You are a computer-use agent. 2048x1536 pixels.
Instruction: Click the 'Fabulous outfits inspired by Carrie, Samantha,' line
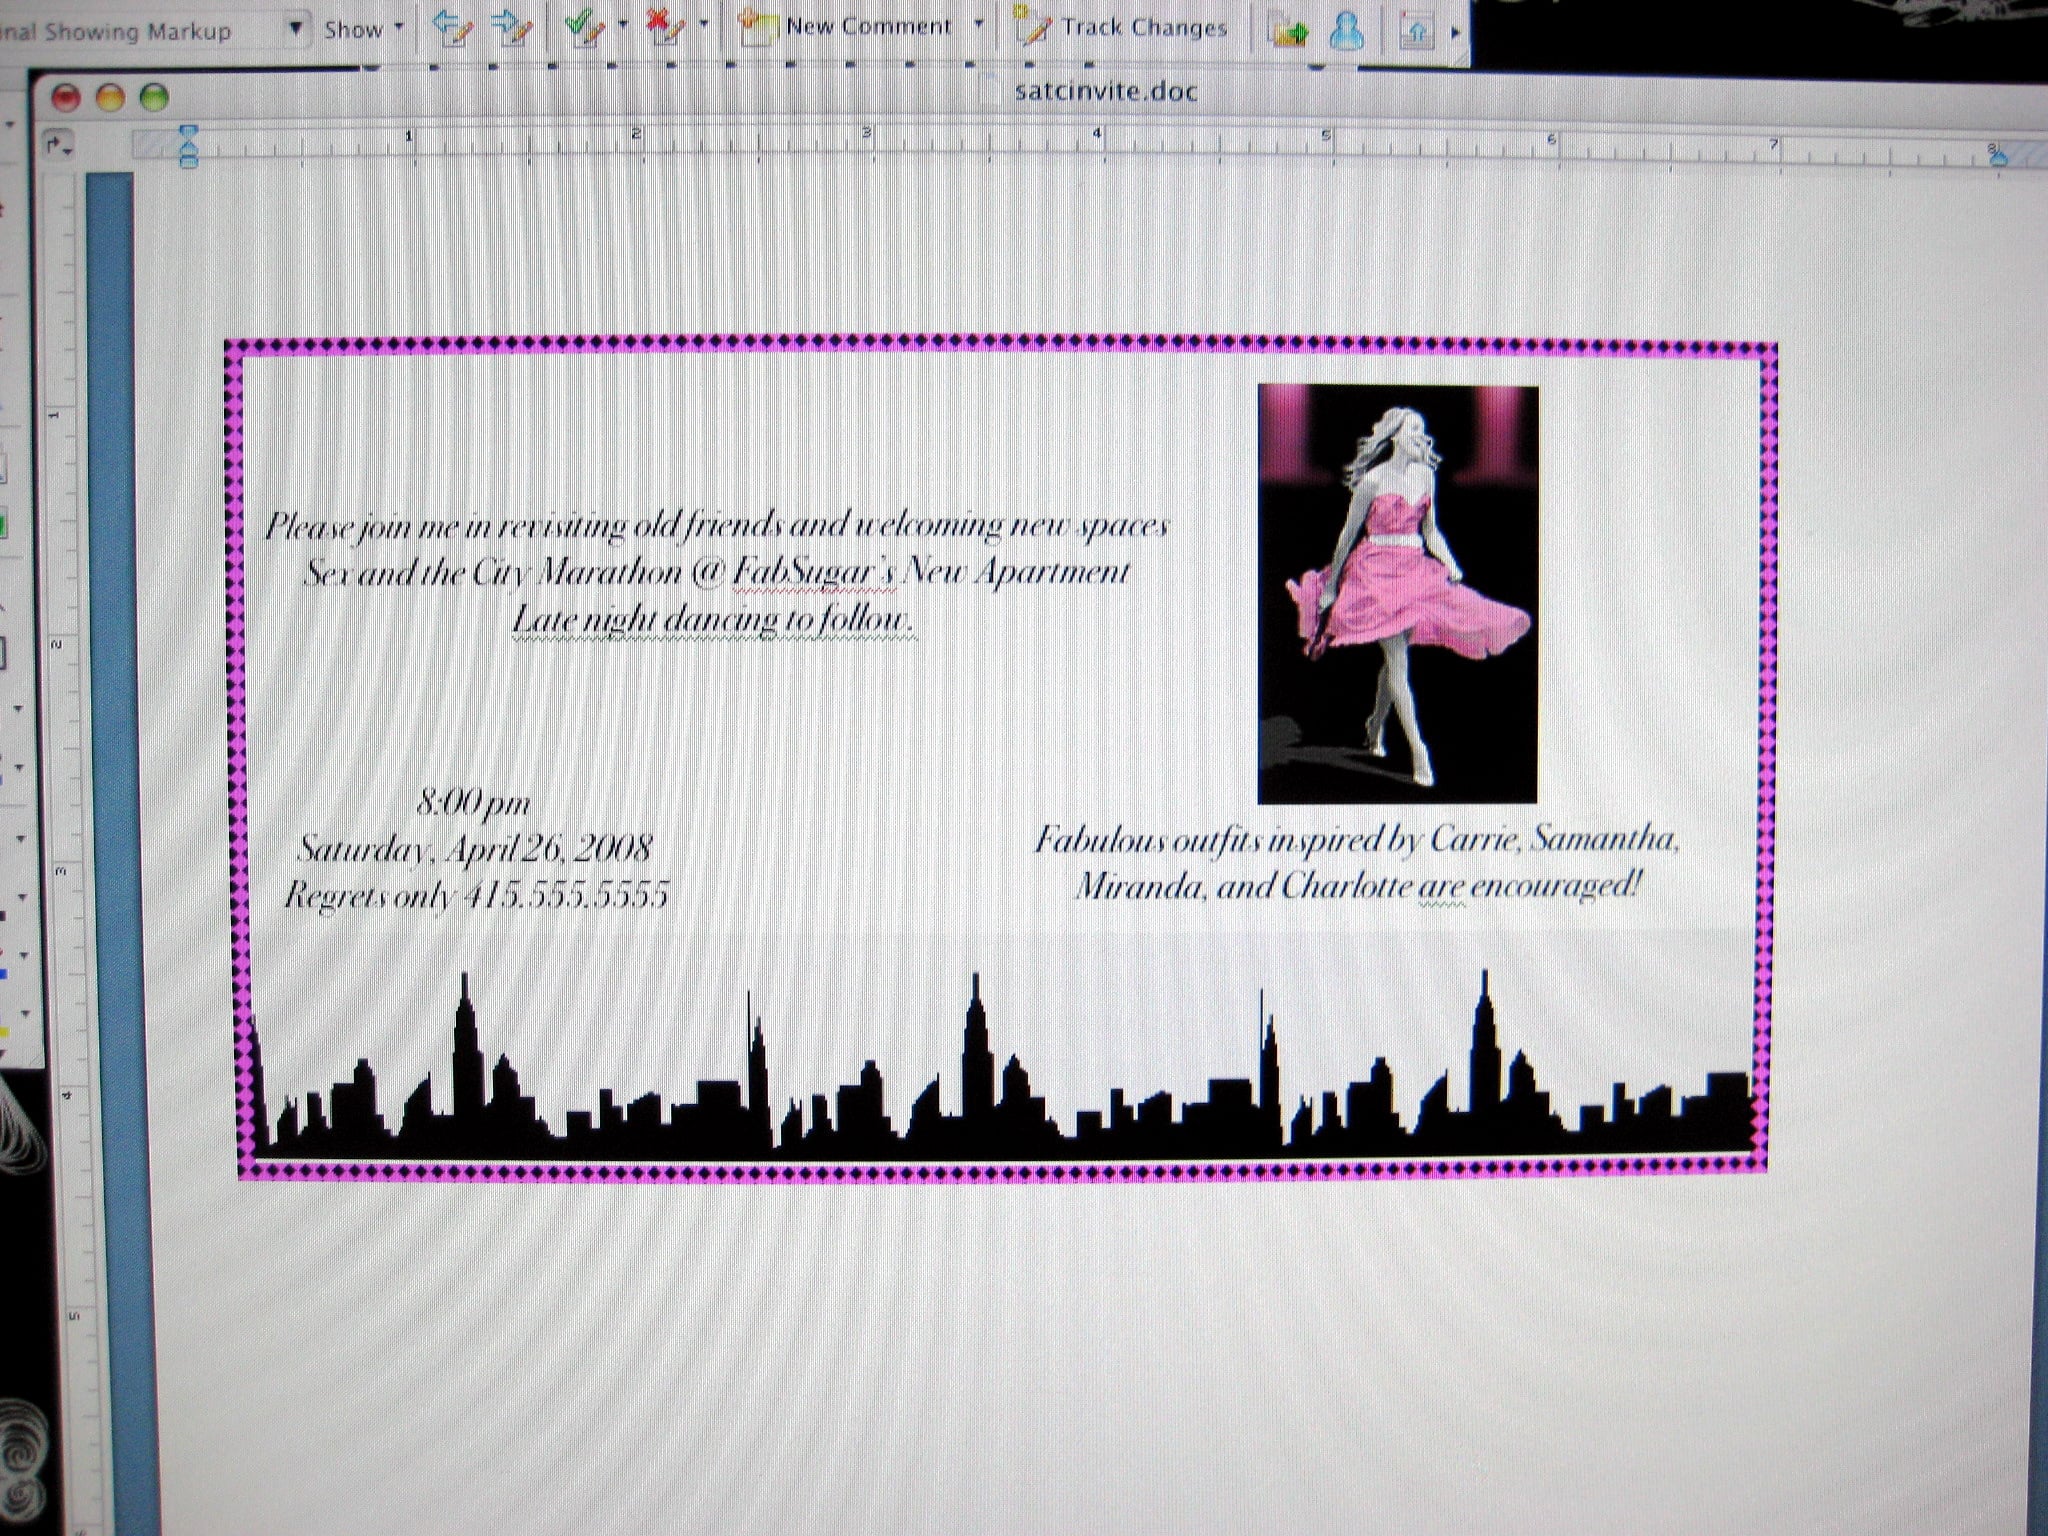click(1355, 839)
